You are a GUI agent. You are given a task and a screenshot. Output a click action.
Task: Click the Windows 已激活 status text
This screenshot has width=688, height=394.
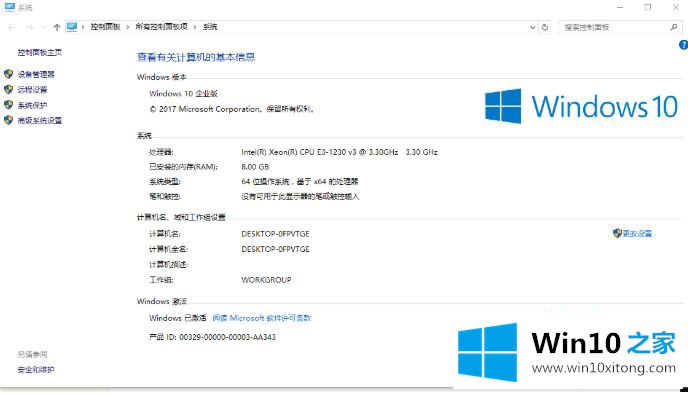pyautogui.click(x=177, y=318)
